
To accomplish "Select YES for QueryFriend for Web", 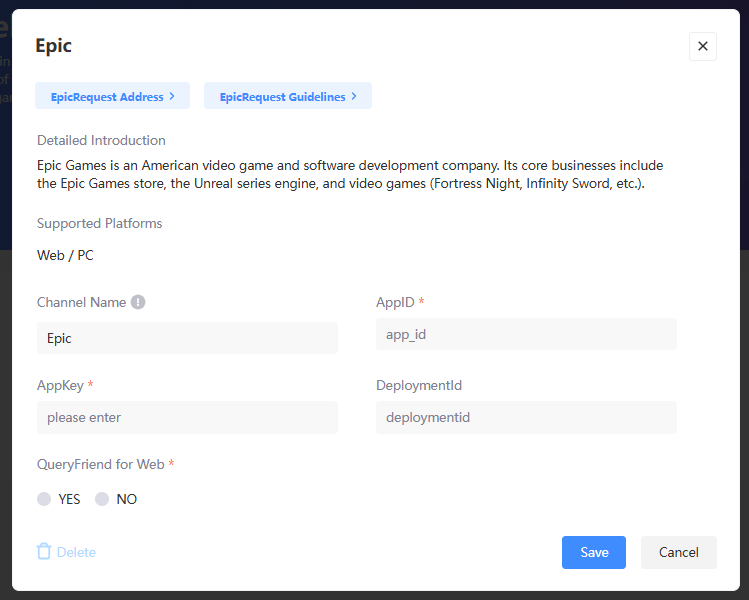I will tap(44, 499).
